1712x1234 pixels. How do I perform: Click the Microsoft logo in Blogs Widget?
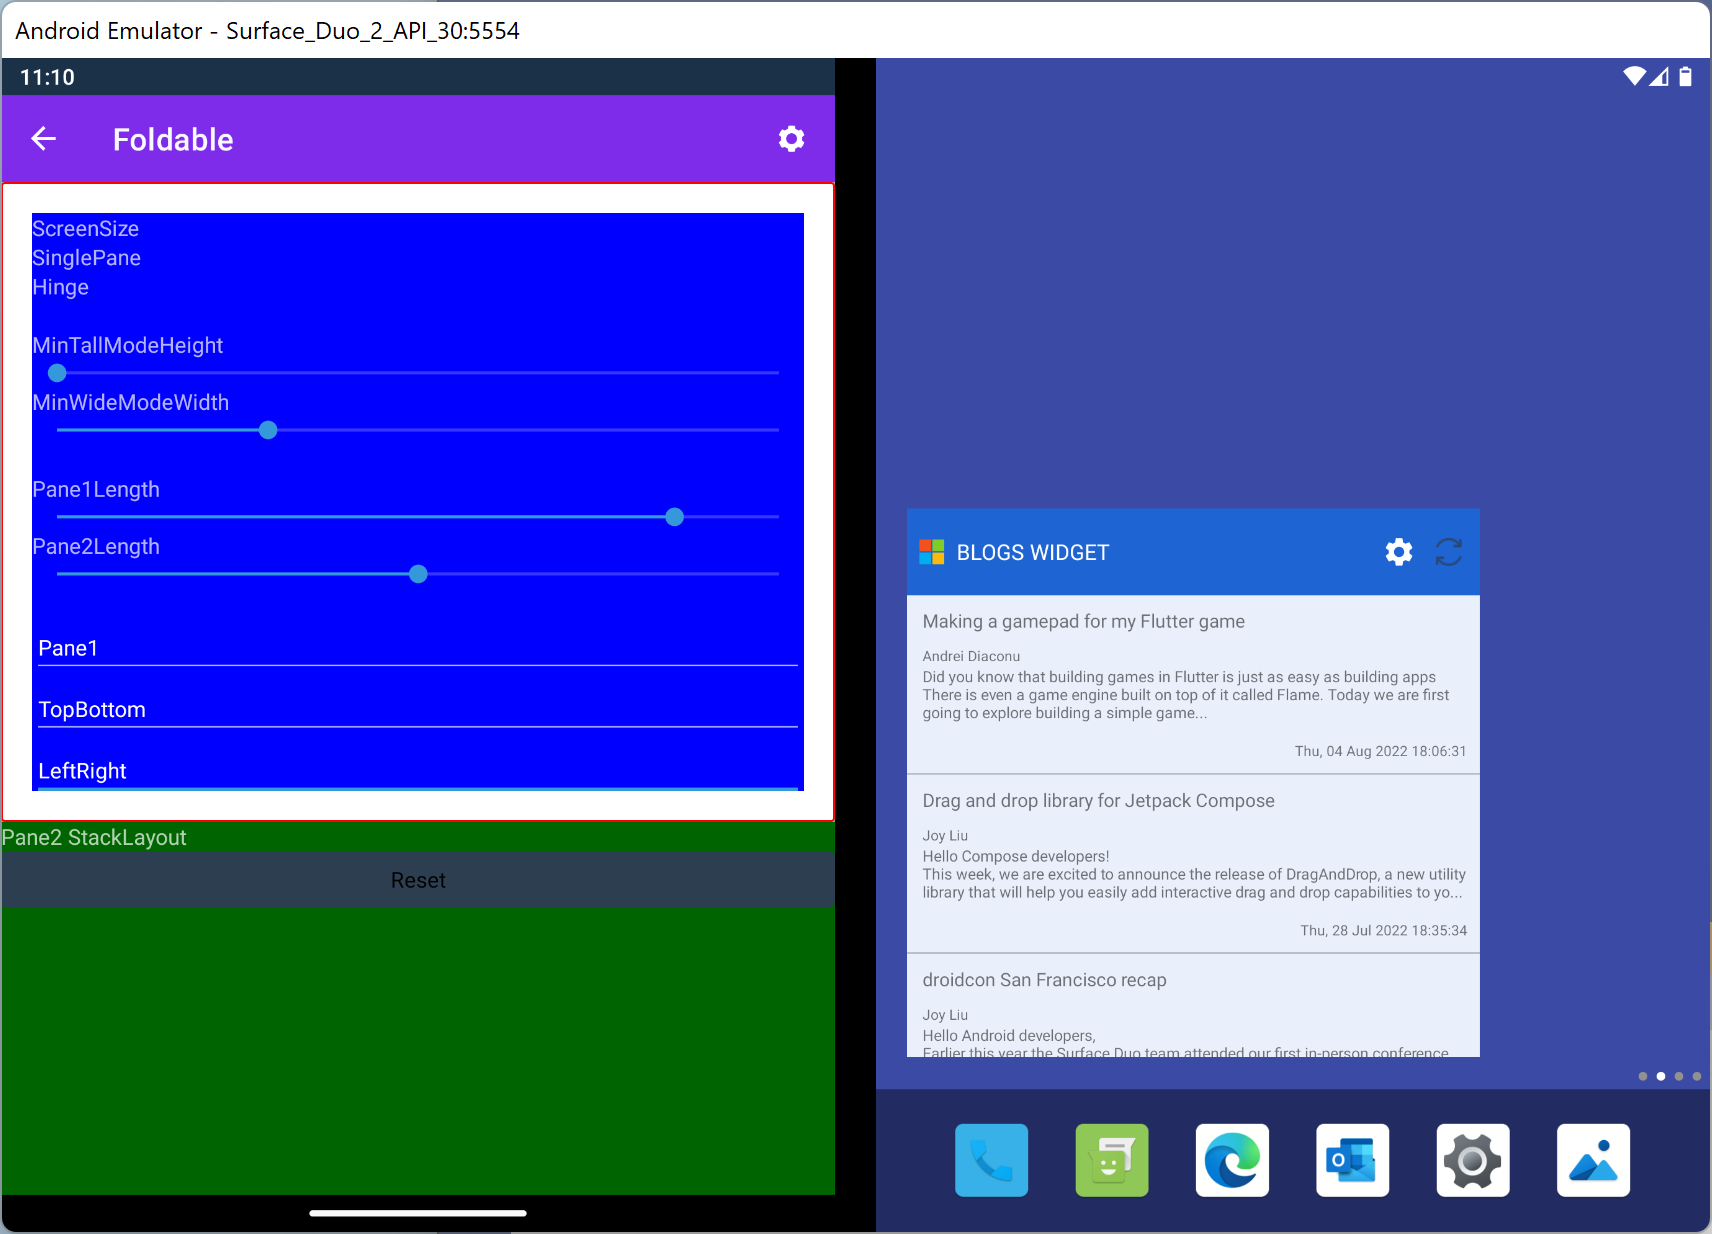coord(932,552)
